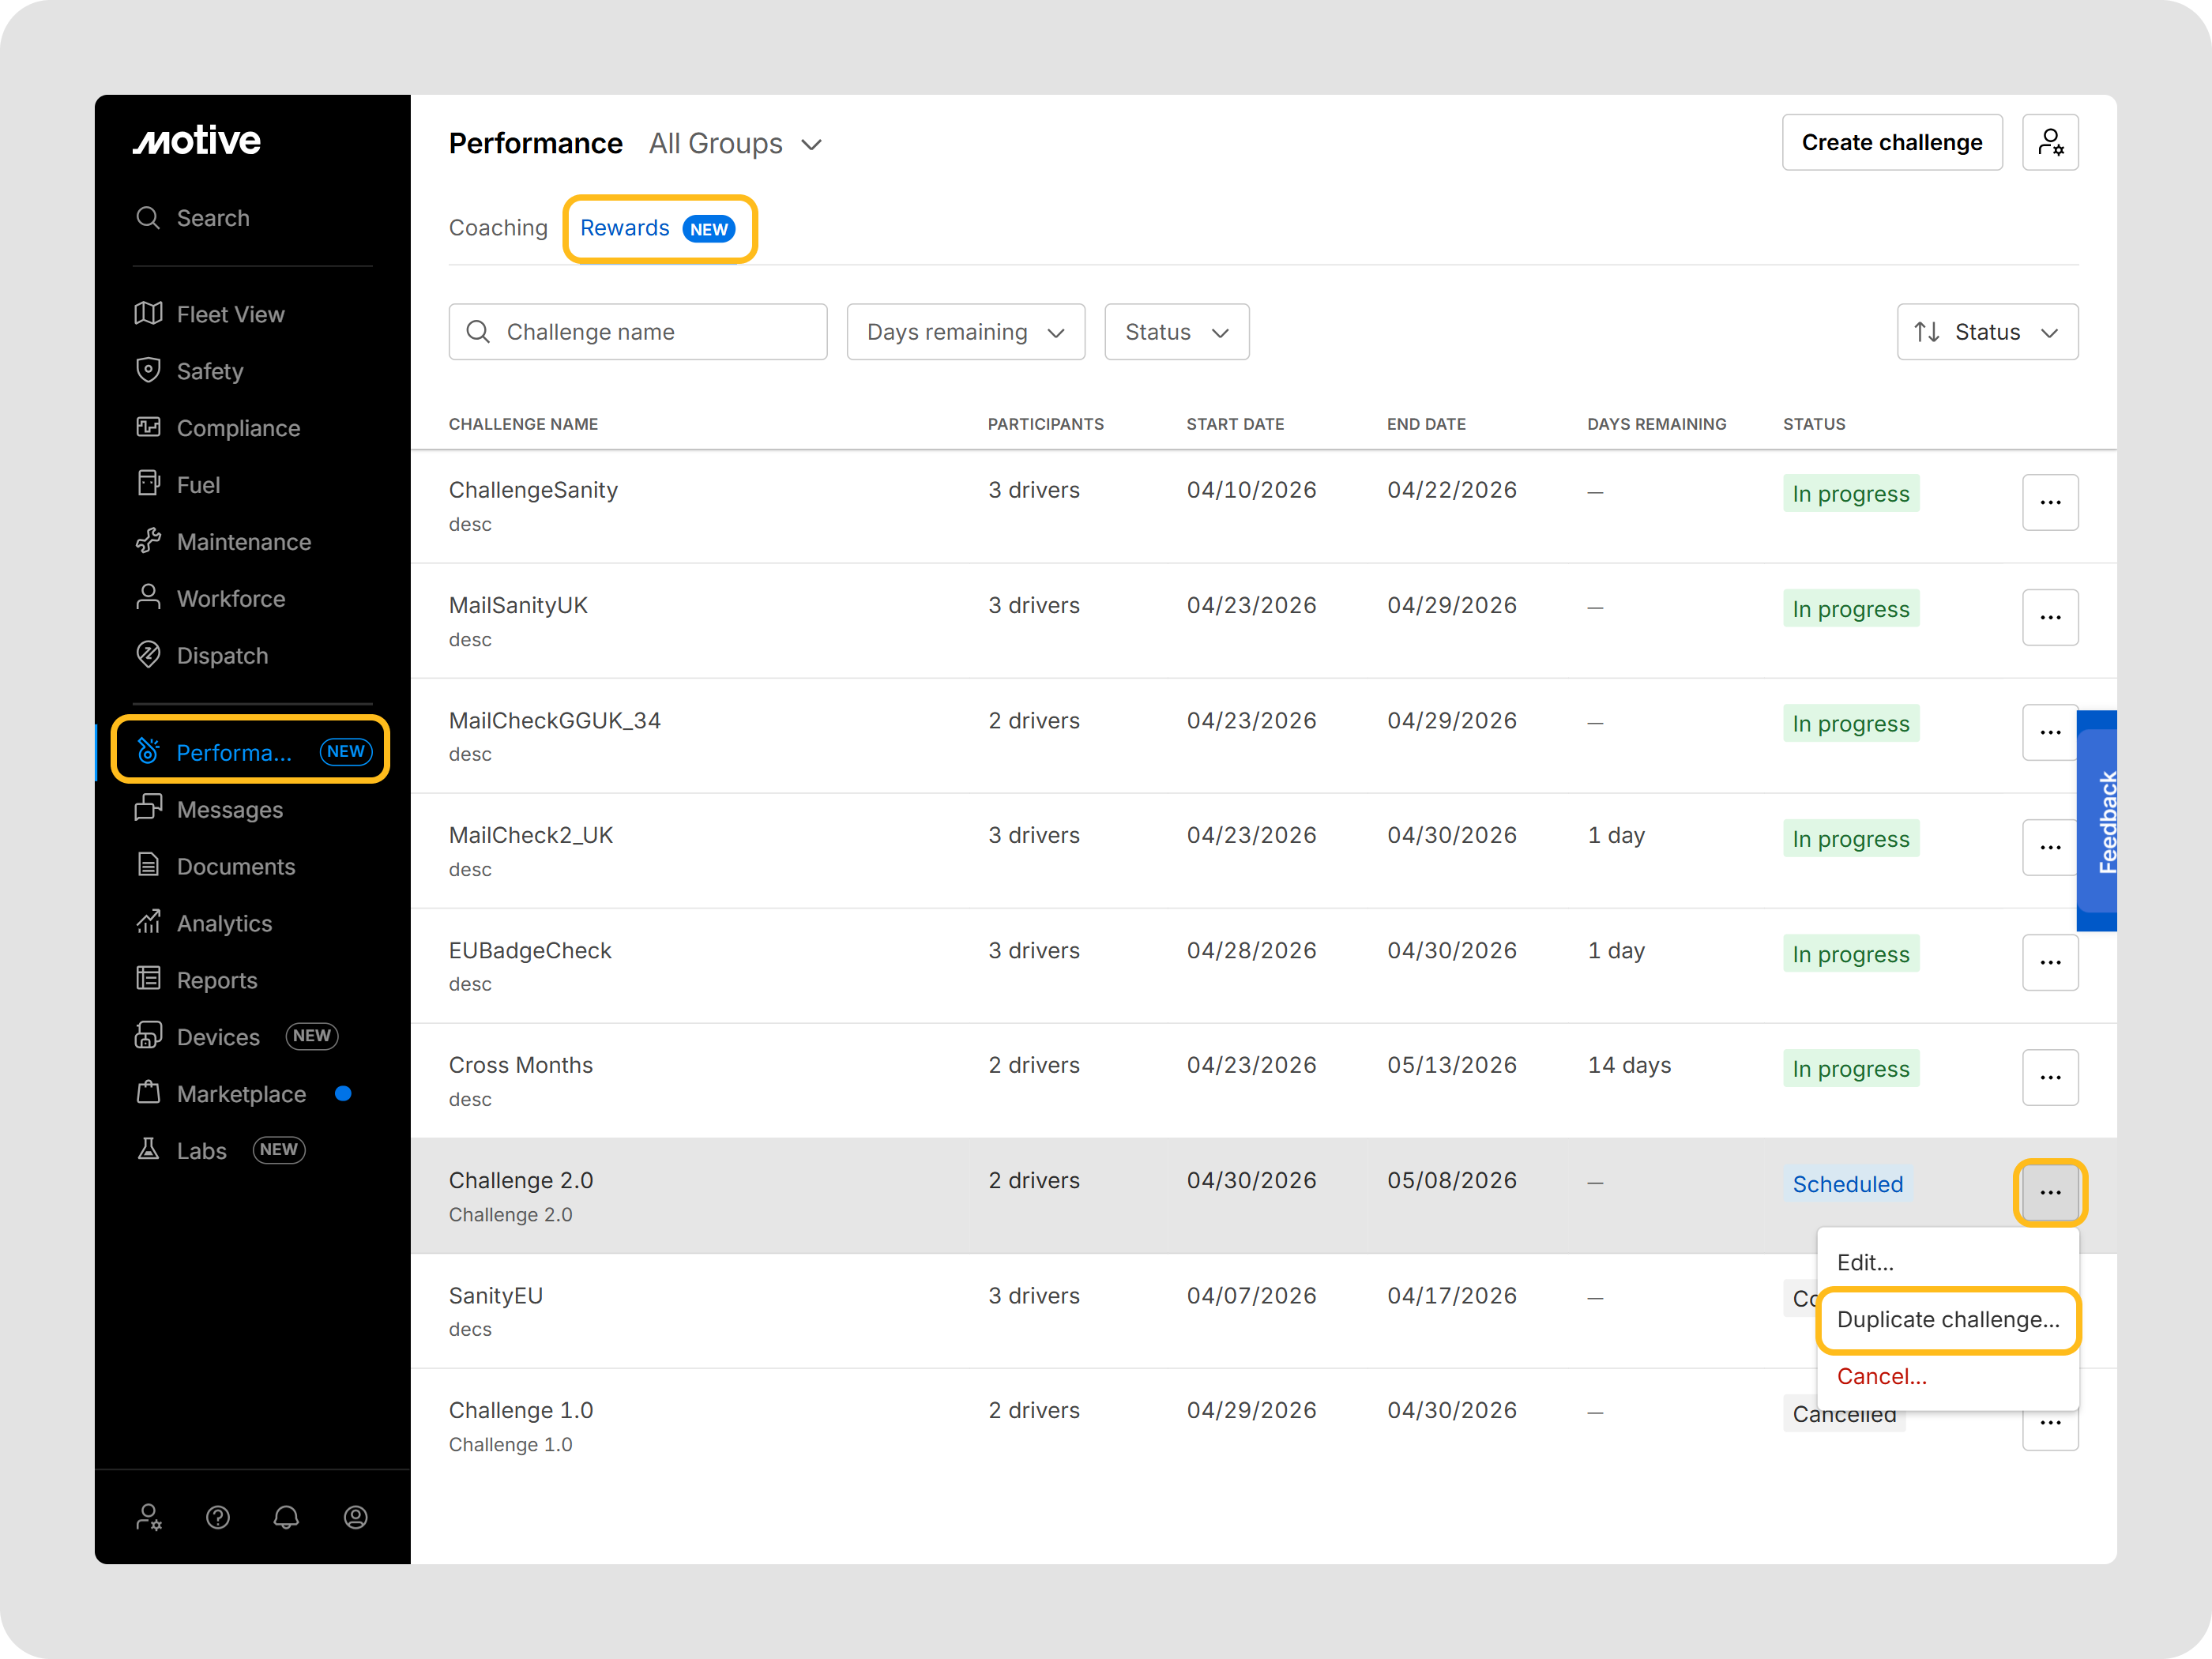Open the notifications bell icon
This screenshot has height=1659, width=2212.
(286, 1517)
